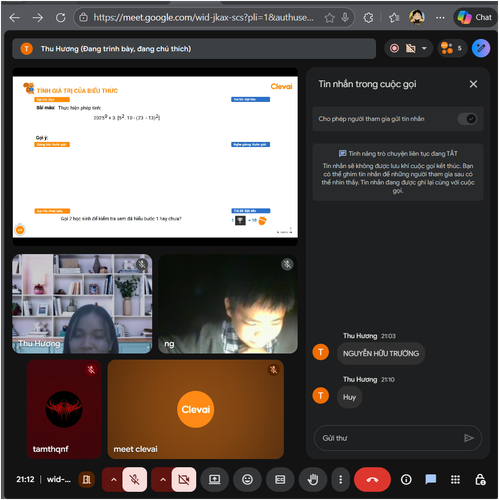Screen dimensions: 499x500
Task: Open the browser profile avatar
Action: point(417,17)
